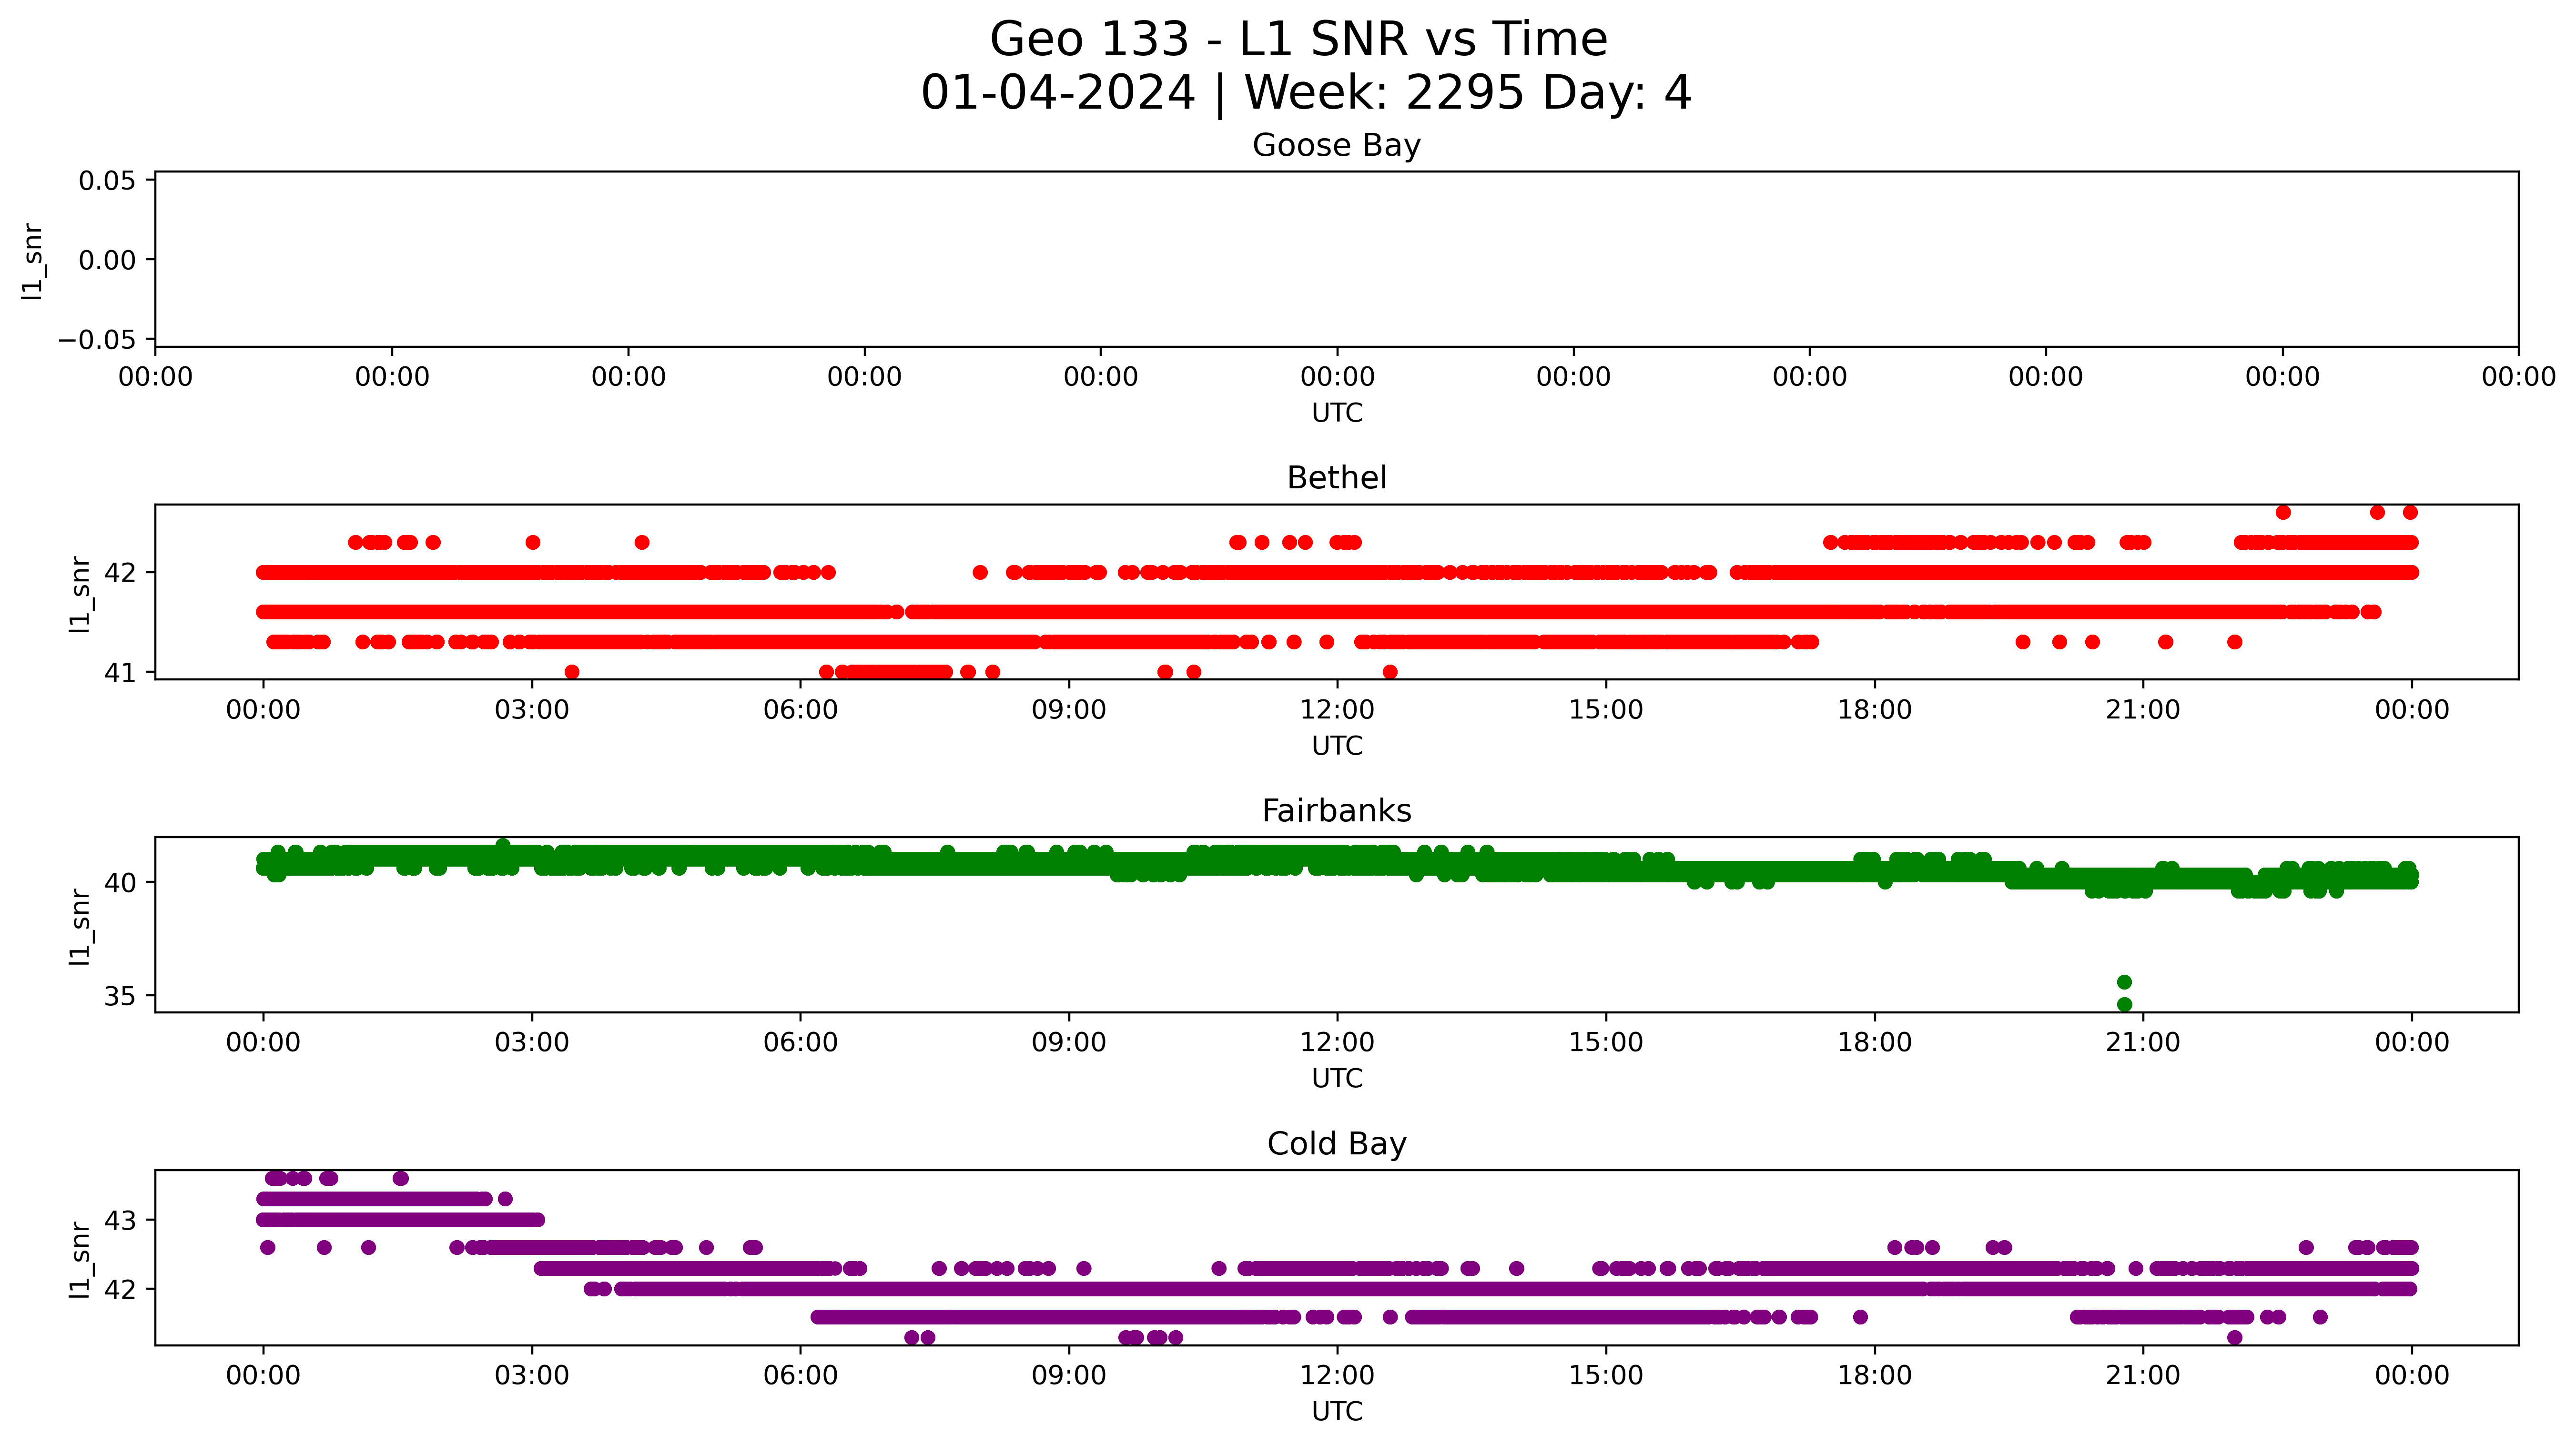Click the '03:00' x-tick under Fairbanks plot
Image resolution: width=2576 pixels, height=1445 pixels.
532,1043
